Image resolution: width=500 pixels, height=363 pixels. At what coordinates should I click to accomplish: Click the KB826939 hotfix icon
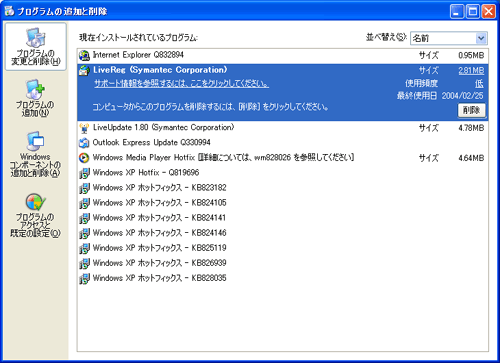coord(84,263)
